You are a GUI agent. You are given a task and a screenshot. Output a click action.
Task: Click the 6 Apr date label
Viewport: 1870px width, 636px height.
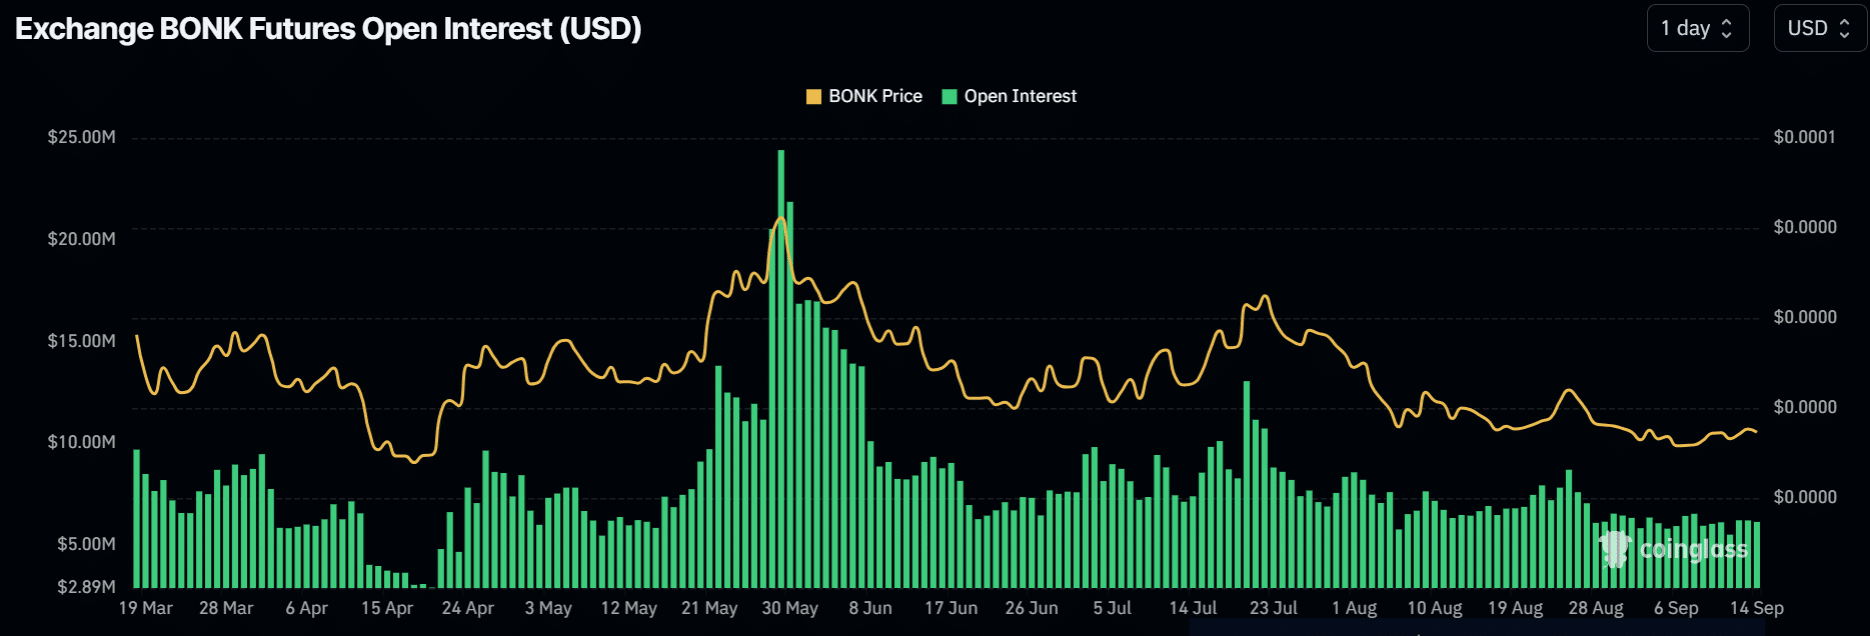click(x=307, y=608)
